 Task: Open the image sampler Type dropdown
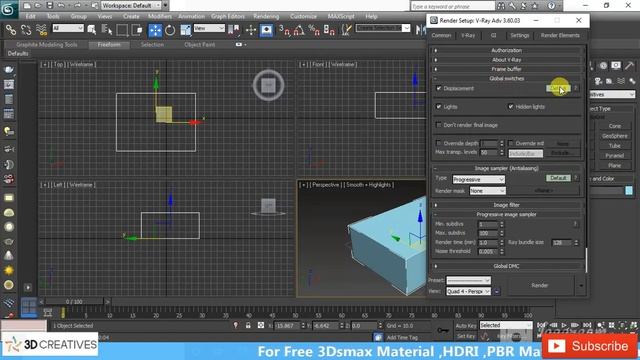pos(478,180)
